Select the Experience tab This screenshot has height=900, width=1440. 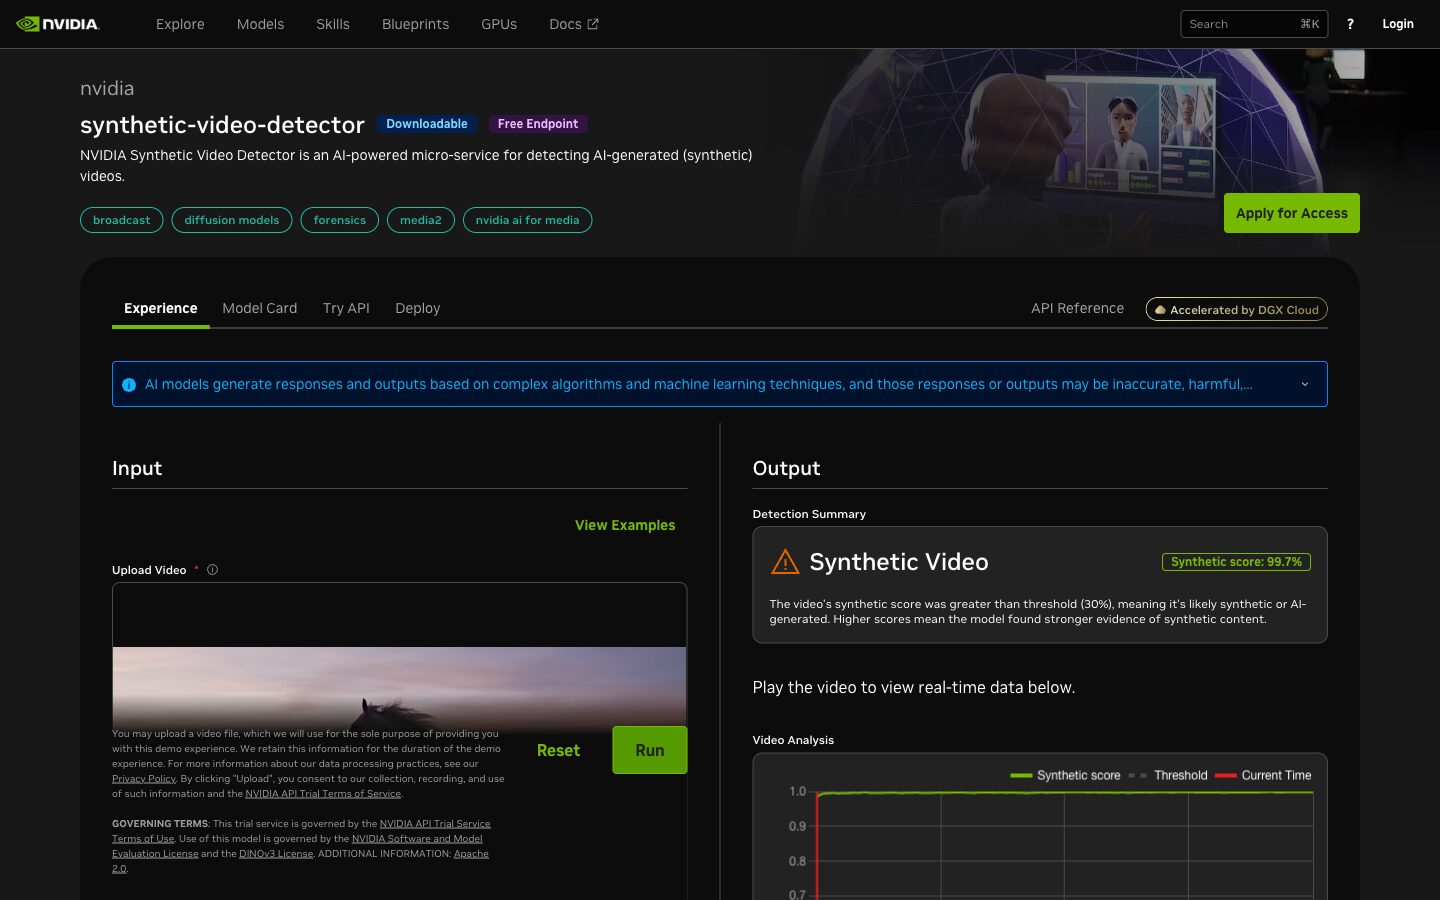click(160, 308)
